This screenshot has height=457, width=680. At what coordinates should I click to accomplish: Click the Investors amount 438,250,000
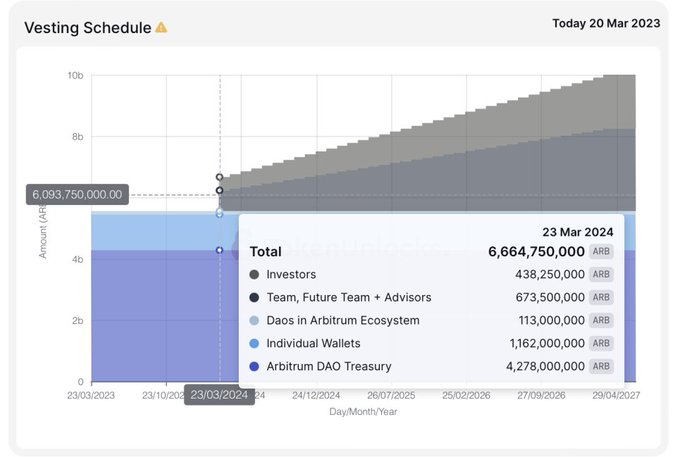click(x=550, y=274)
